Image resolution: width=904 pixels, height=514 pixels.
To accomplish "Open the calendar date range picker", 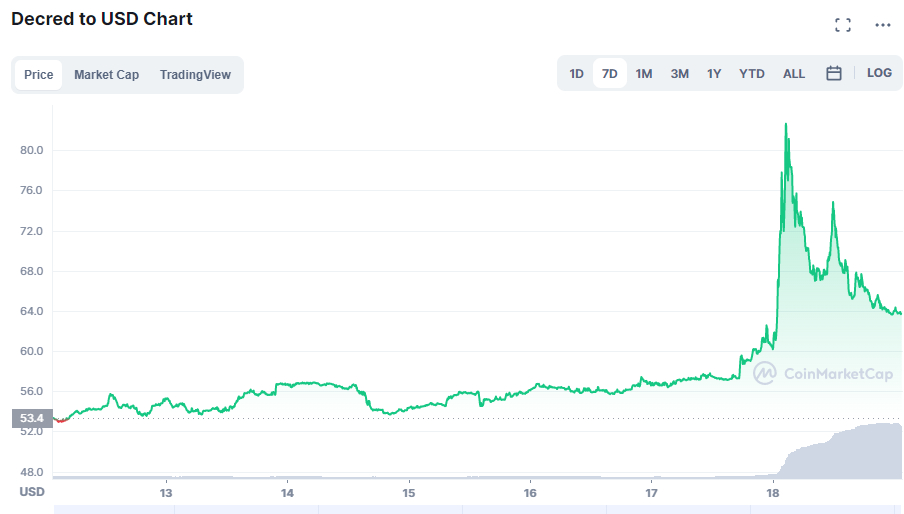I will (834, 73).
